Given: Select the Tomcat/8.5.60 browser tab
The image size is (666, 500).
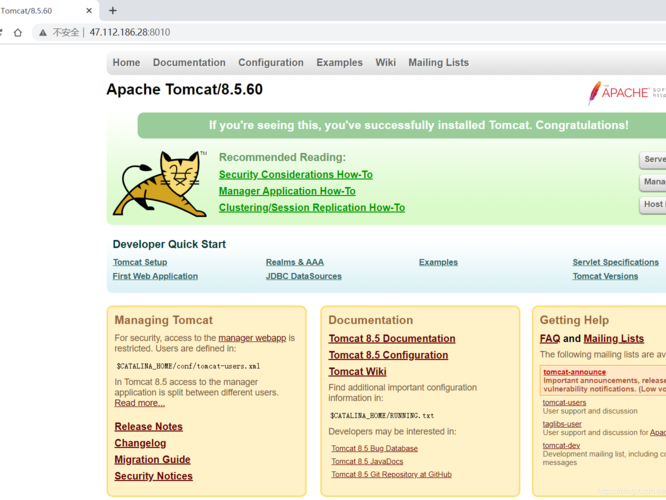Looking at the screenshot, I should (47, 11).
